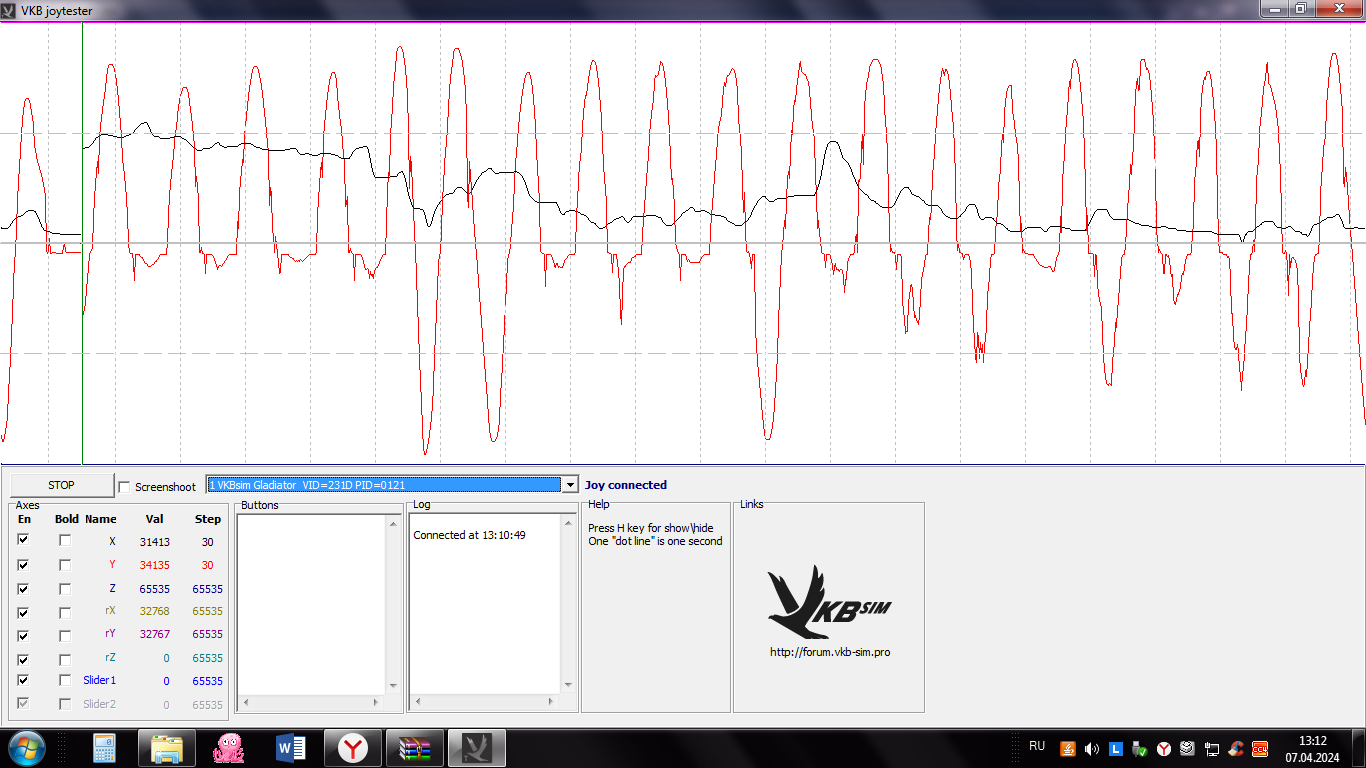The height and width of the screenshot is (768, 1366).
Task: Uncheck En checkbox for the rZ axis
Action: tap(24, 659)
